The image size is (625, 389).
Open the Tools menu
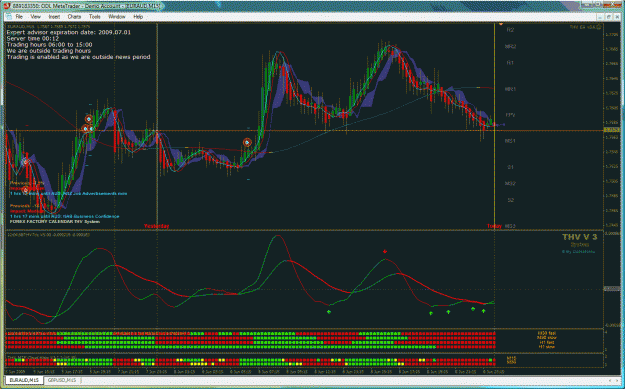[x=94, y=17]
